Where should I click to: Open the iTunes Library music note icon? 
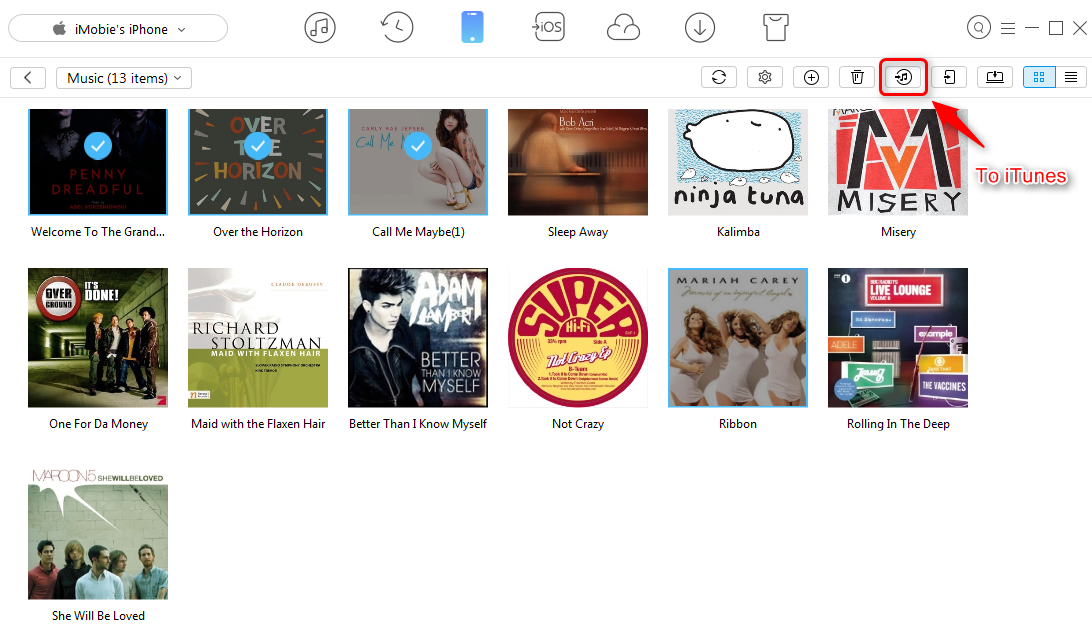[x=320, y=28]
